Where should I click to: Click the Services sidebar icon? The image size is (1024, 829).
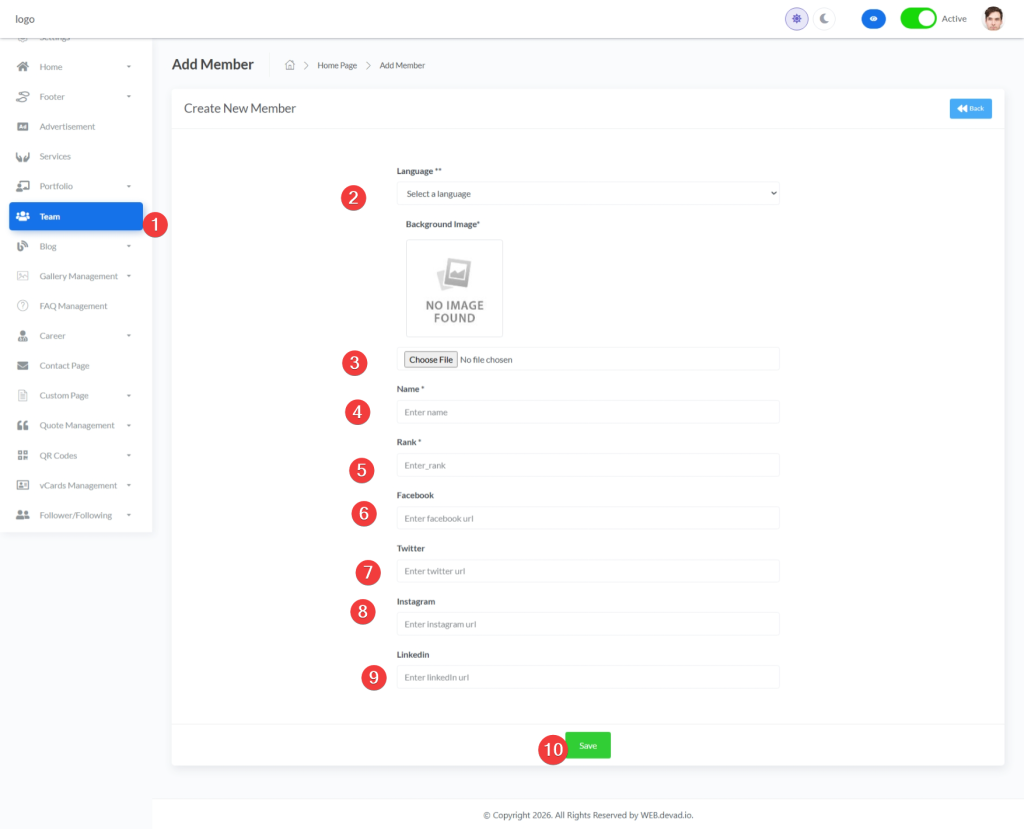tap(23, 157)
